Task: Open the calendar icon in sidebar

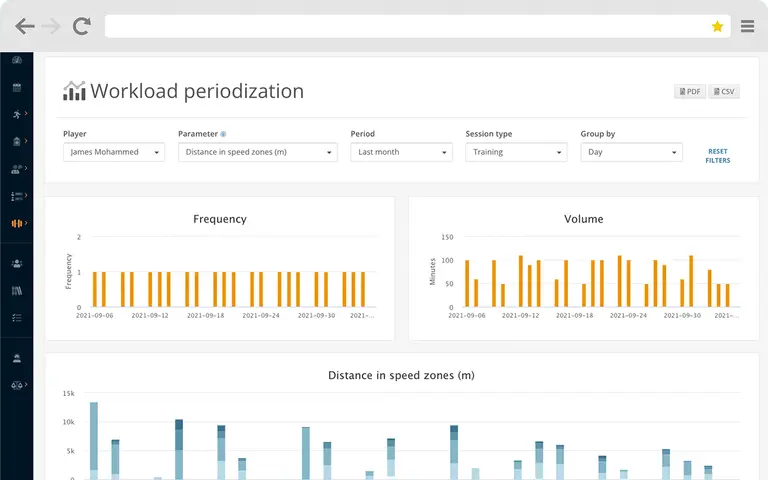Action: [x=17, y=87]
